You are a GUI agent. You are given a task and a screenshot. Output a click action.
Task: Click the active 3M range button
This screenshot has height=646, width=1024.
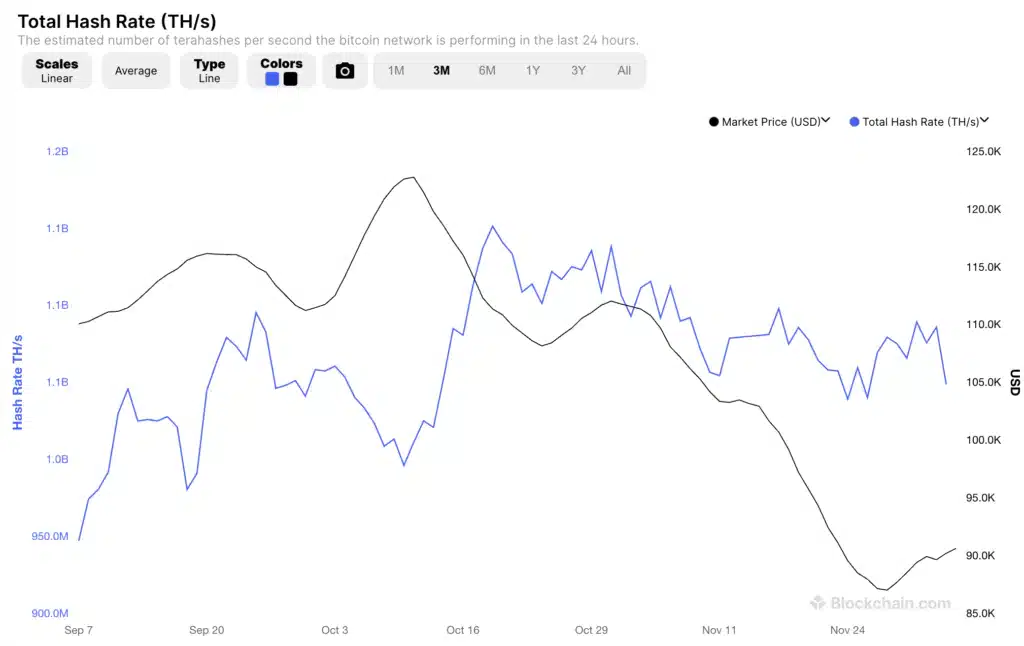(441, 71)
